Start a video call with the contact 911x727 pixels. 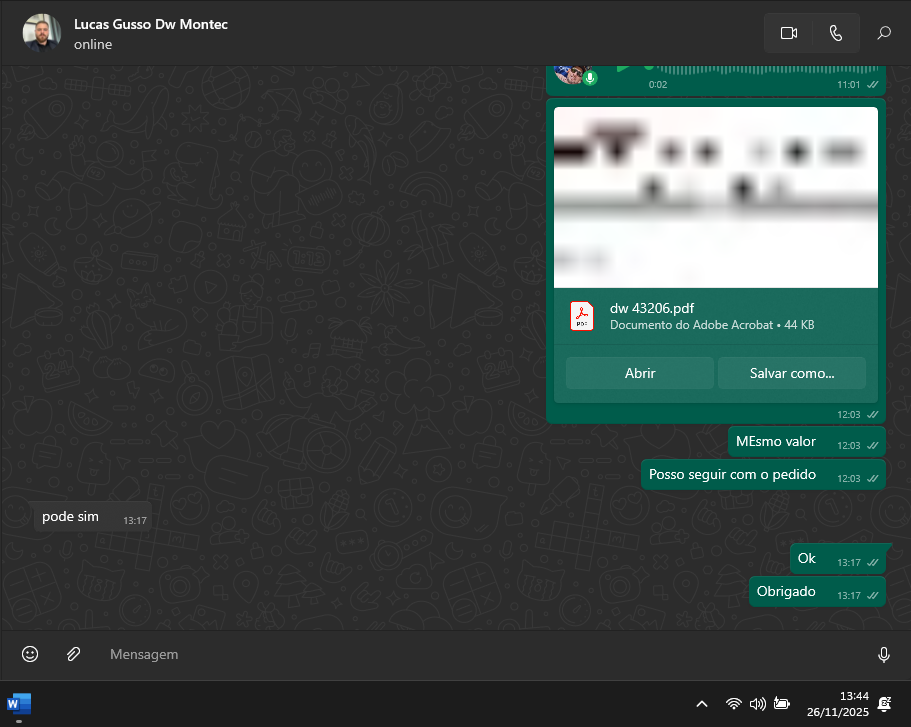click(x=788, y=33)
